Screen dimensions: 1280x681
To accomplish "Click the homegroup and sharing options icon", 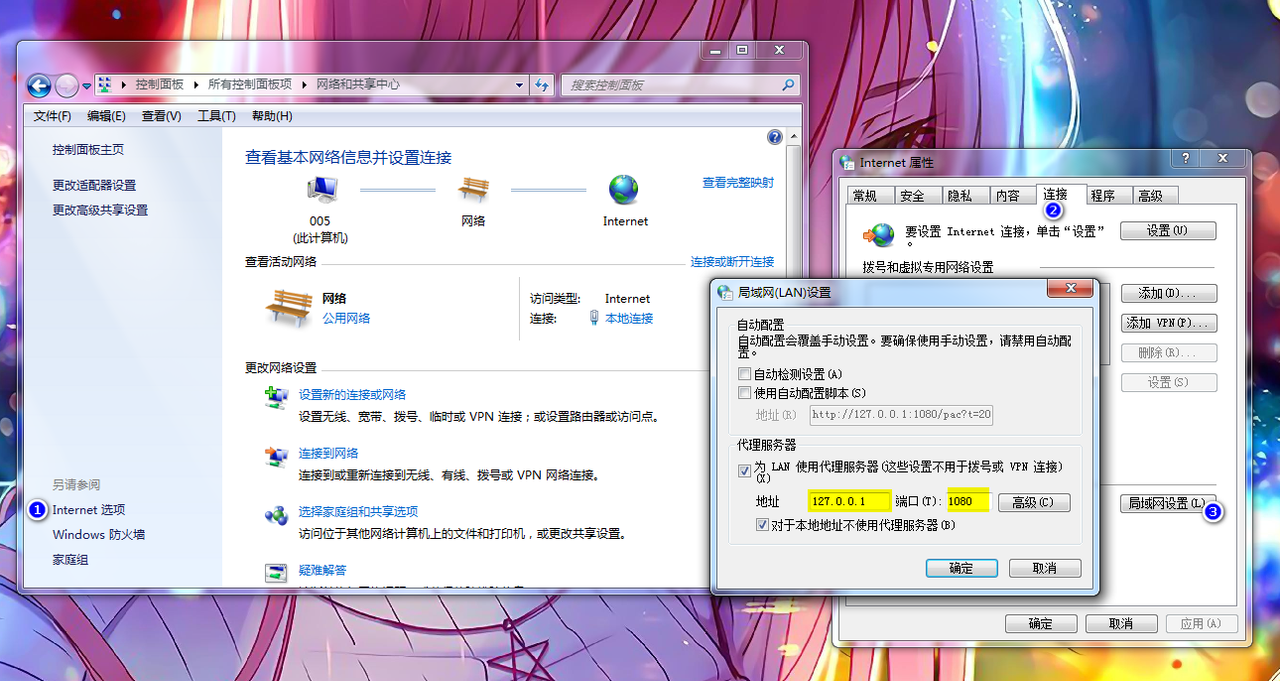I will (x=276, y=515).
